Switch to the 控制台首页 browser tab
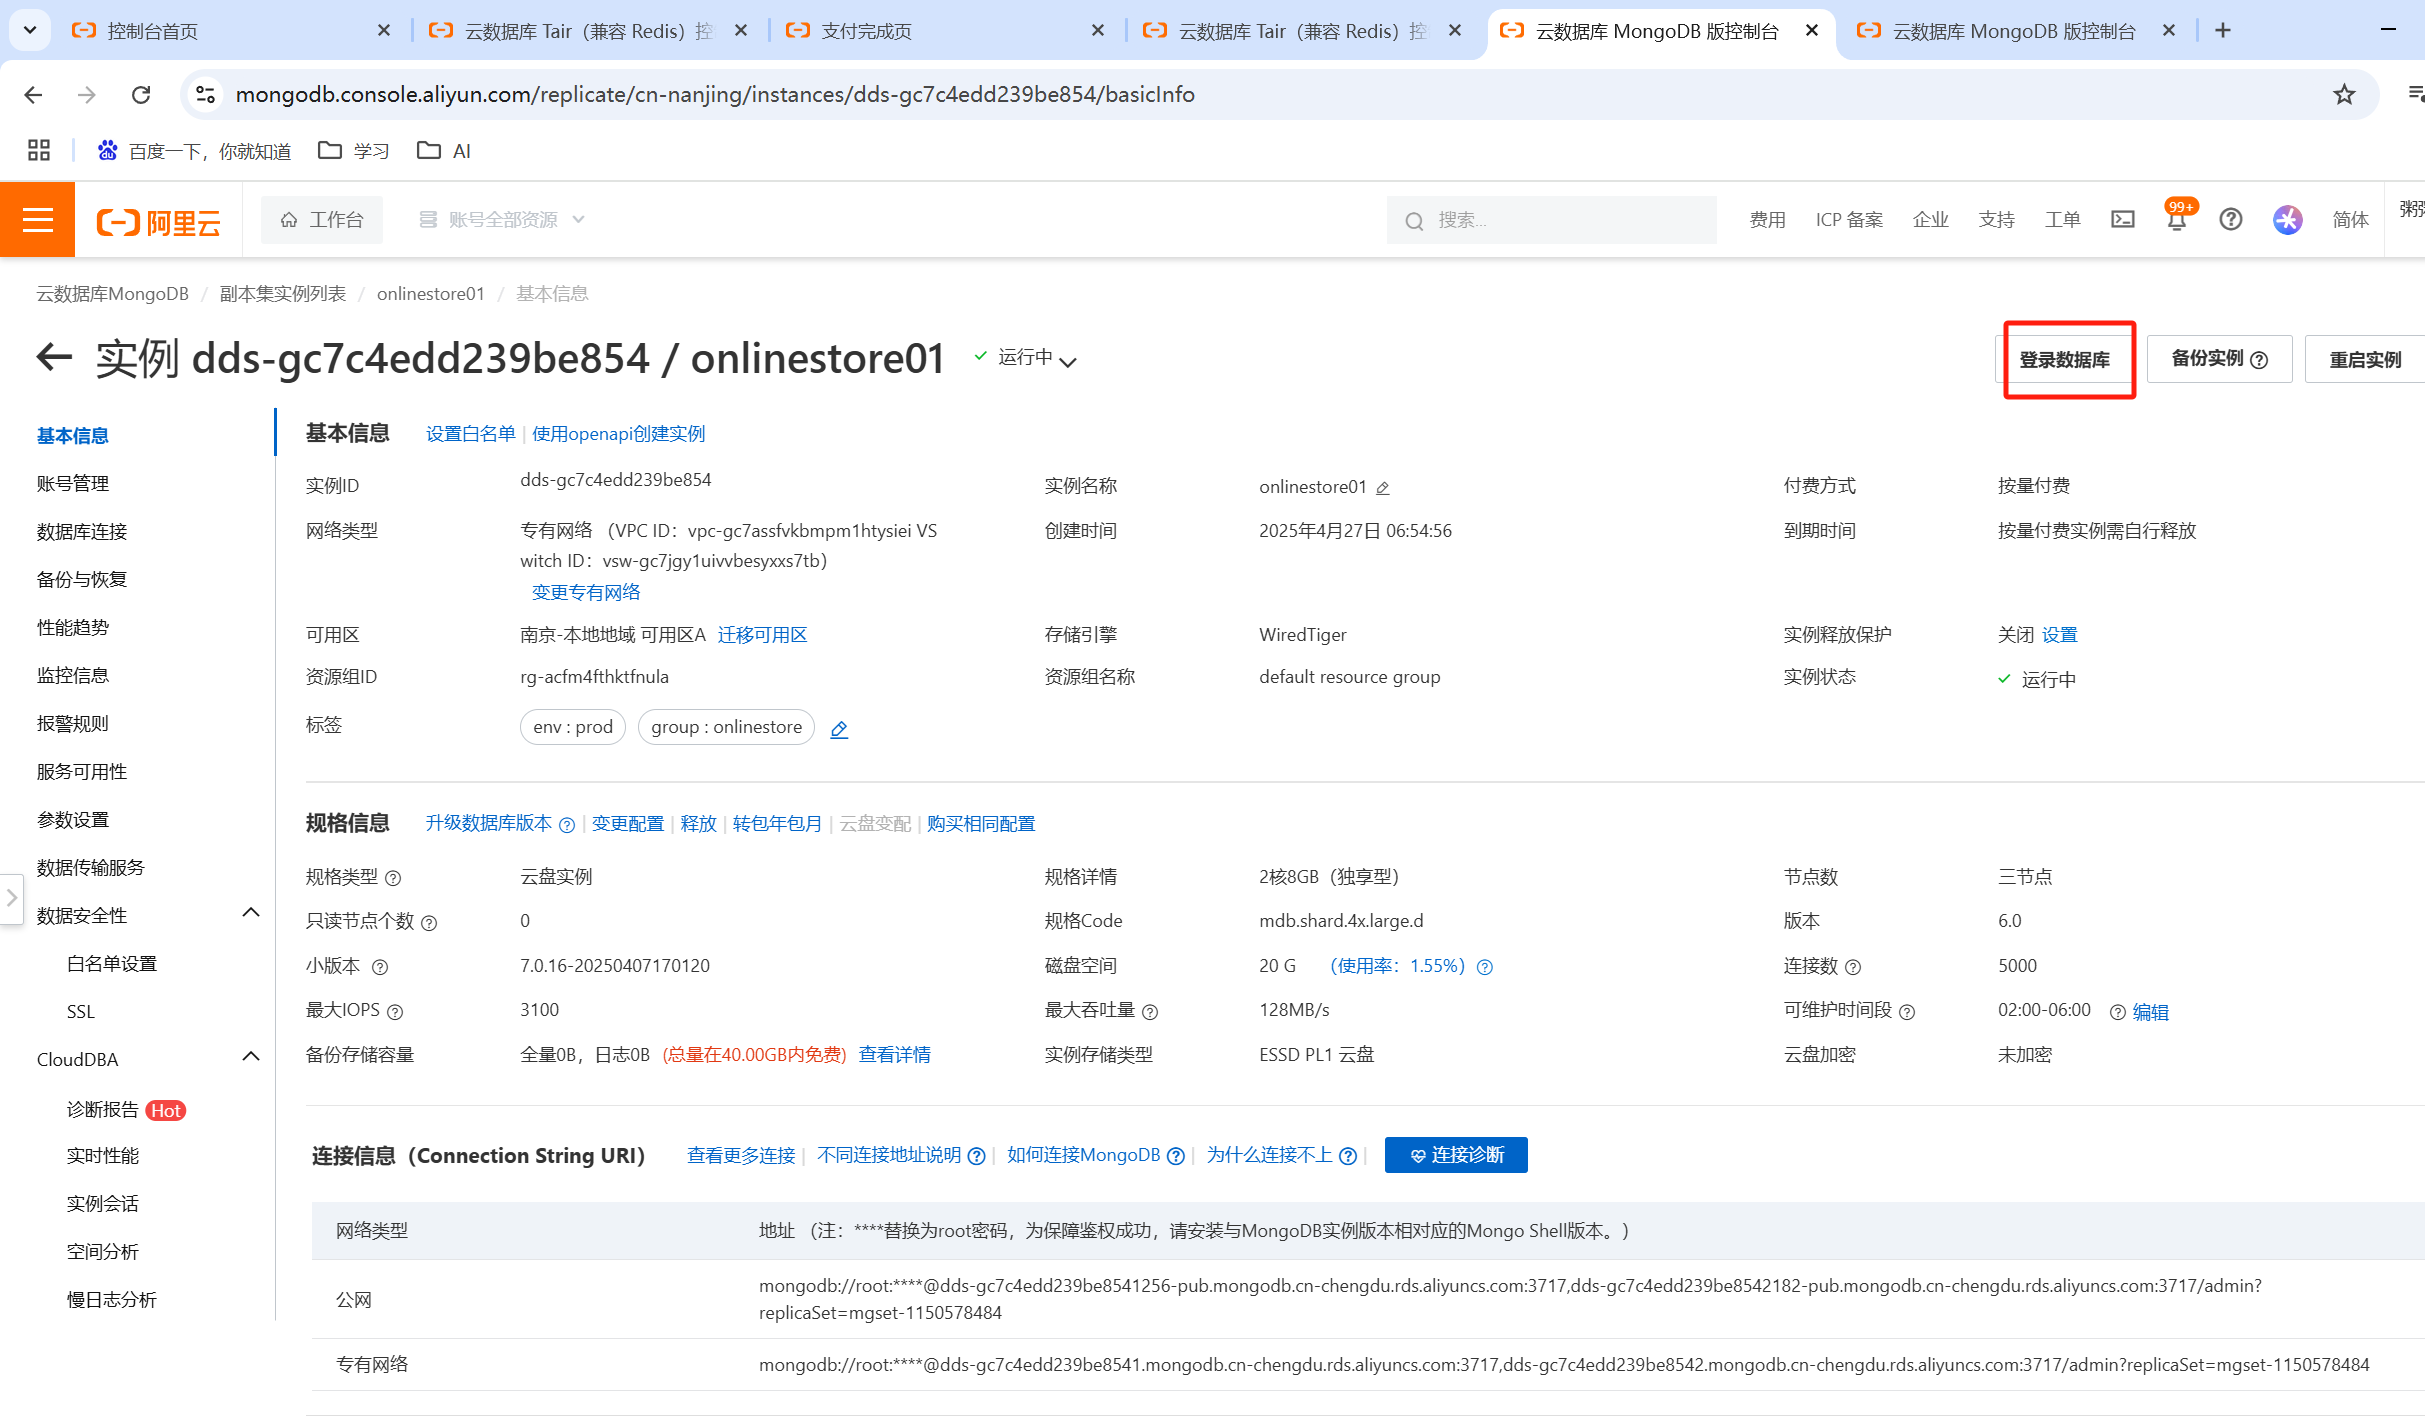 tap(231, 31)
